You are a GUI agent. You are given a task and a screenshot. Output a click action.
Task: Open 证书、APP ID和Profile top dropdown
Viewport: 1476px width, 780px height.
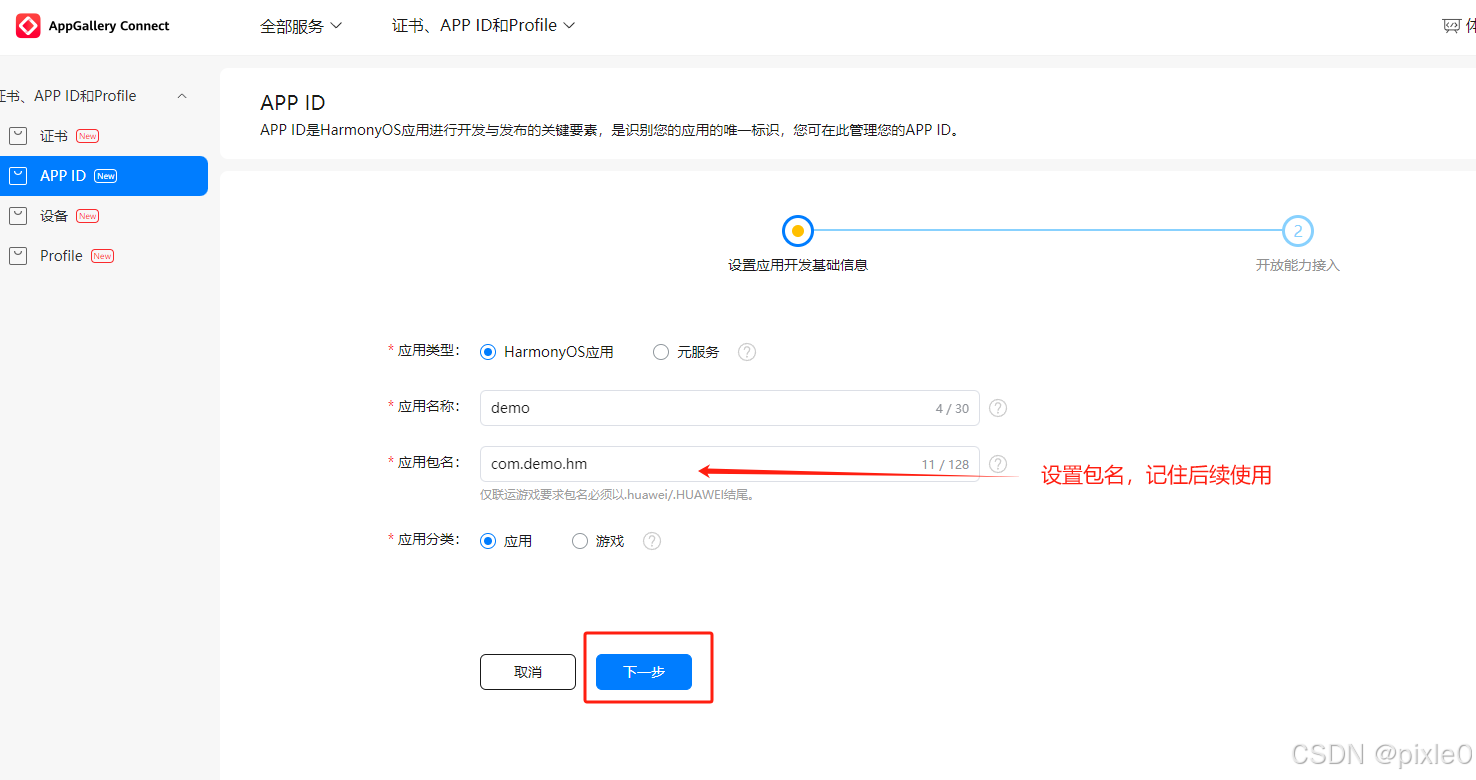tap(484, 26)
